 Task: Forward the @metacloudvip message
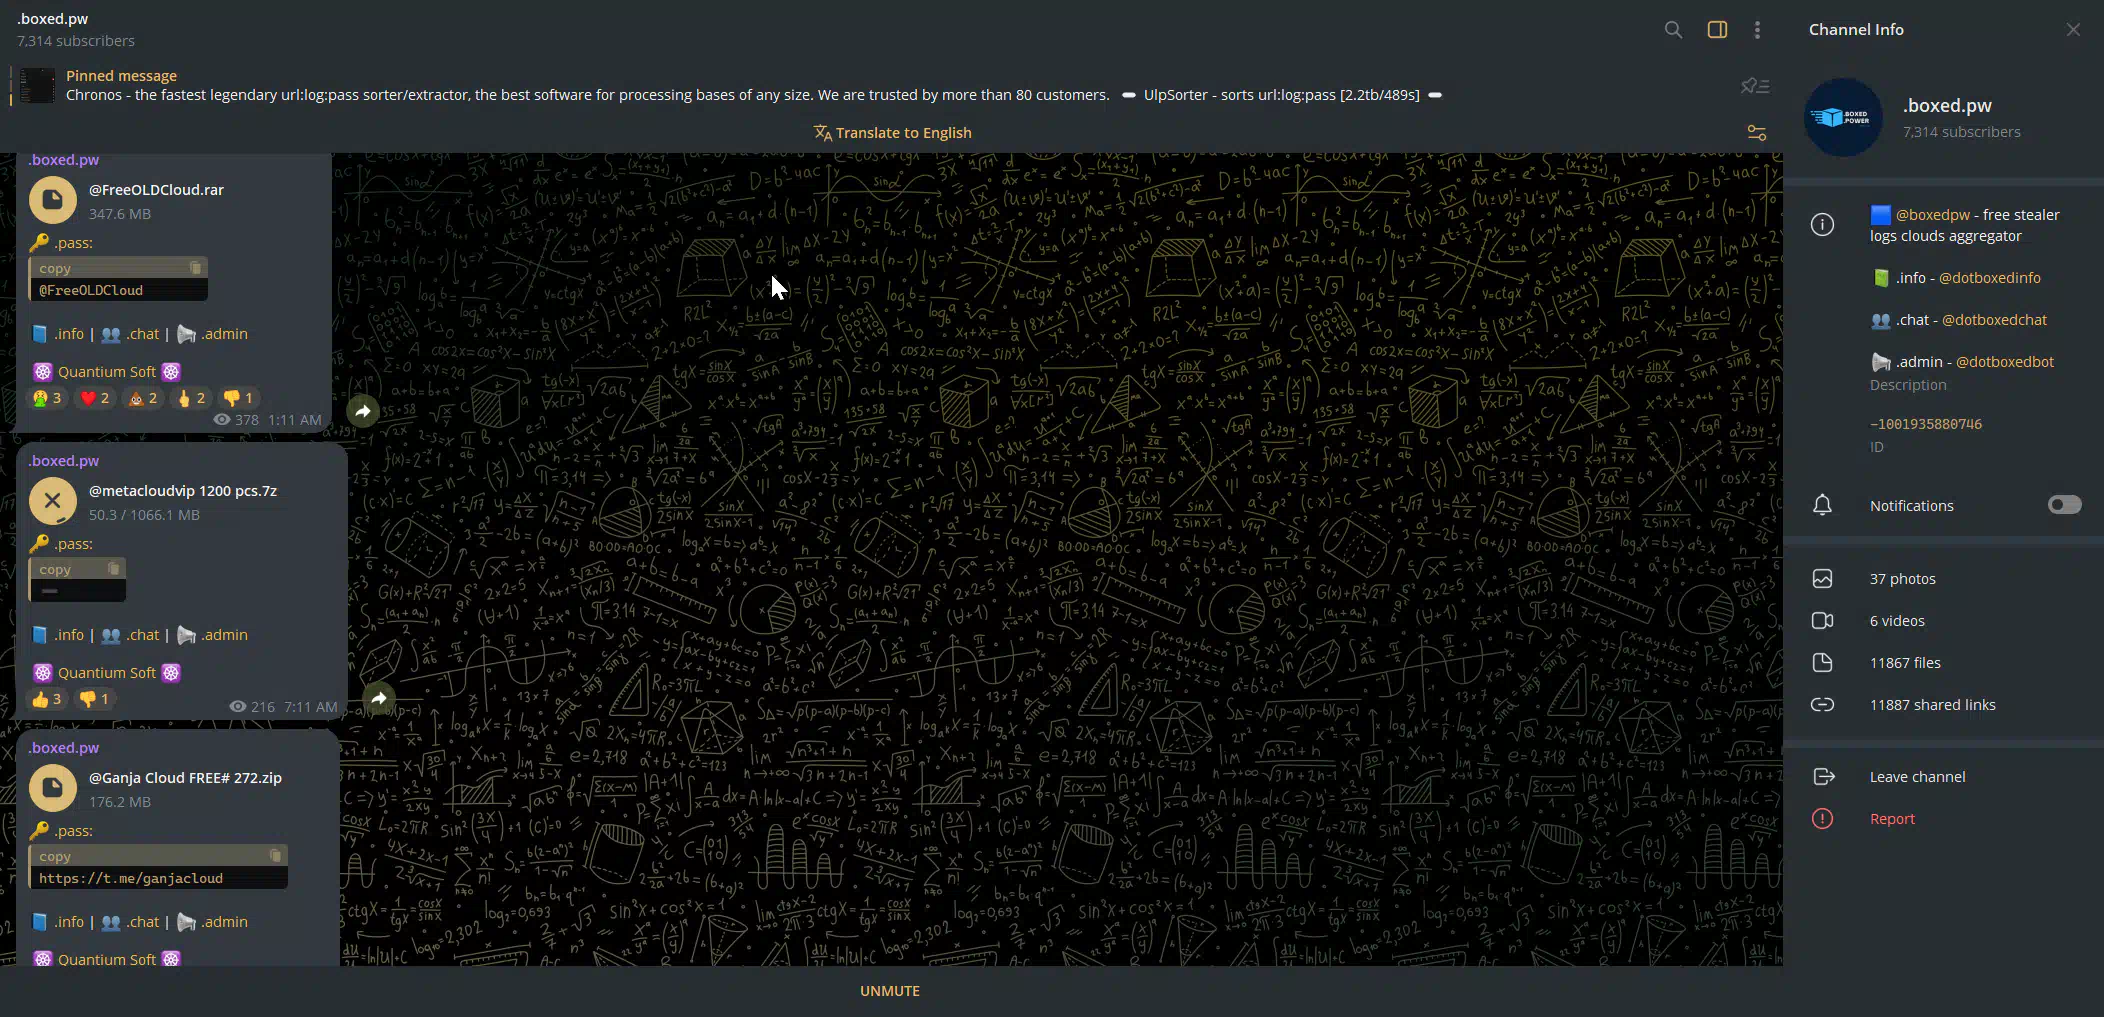click(379, 698)
